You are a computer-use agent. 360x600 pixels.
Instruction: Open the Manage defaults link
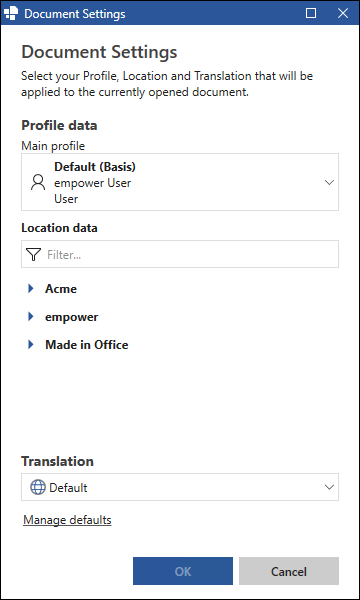(x=67, y=520)
